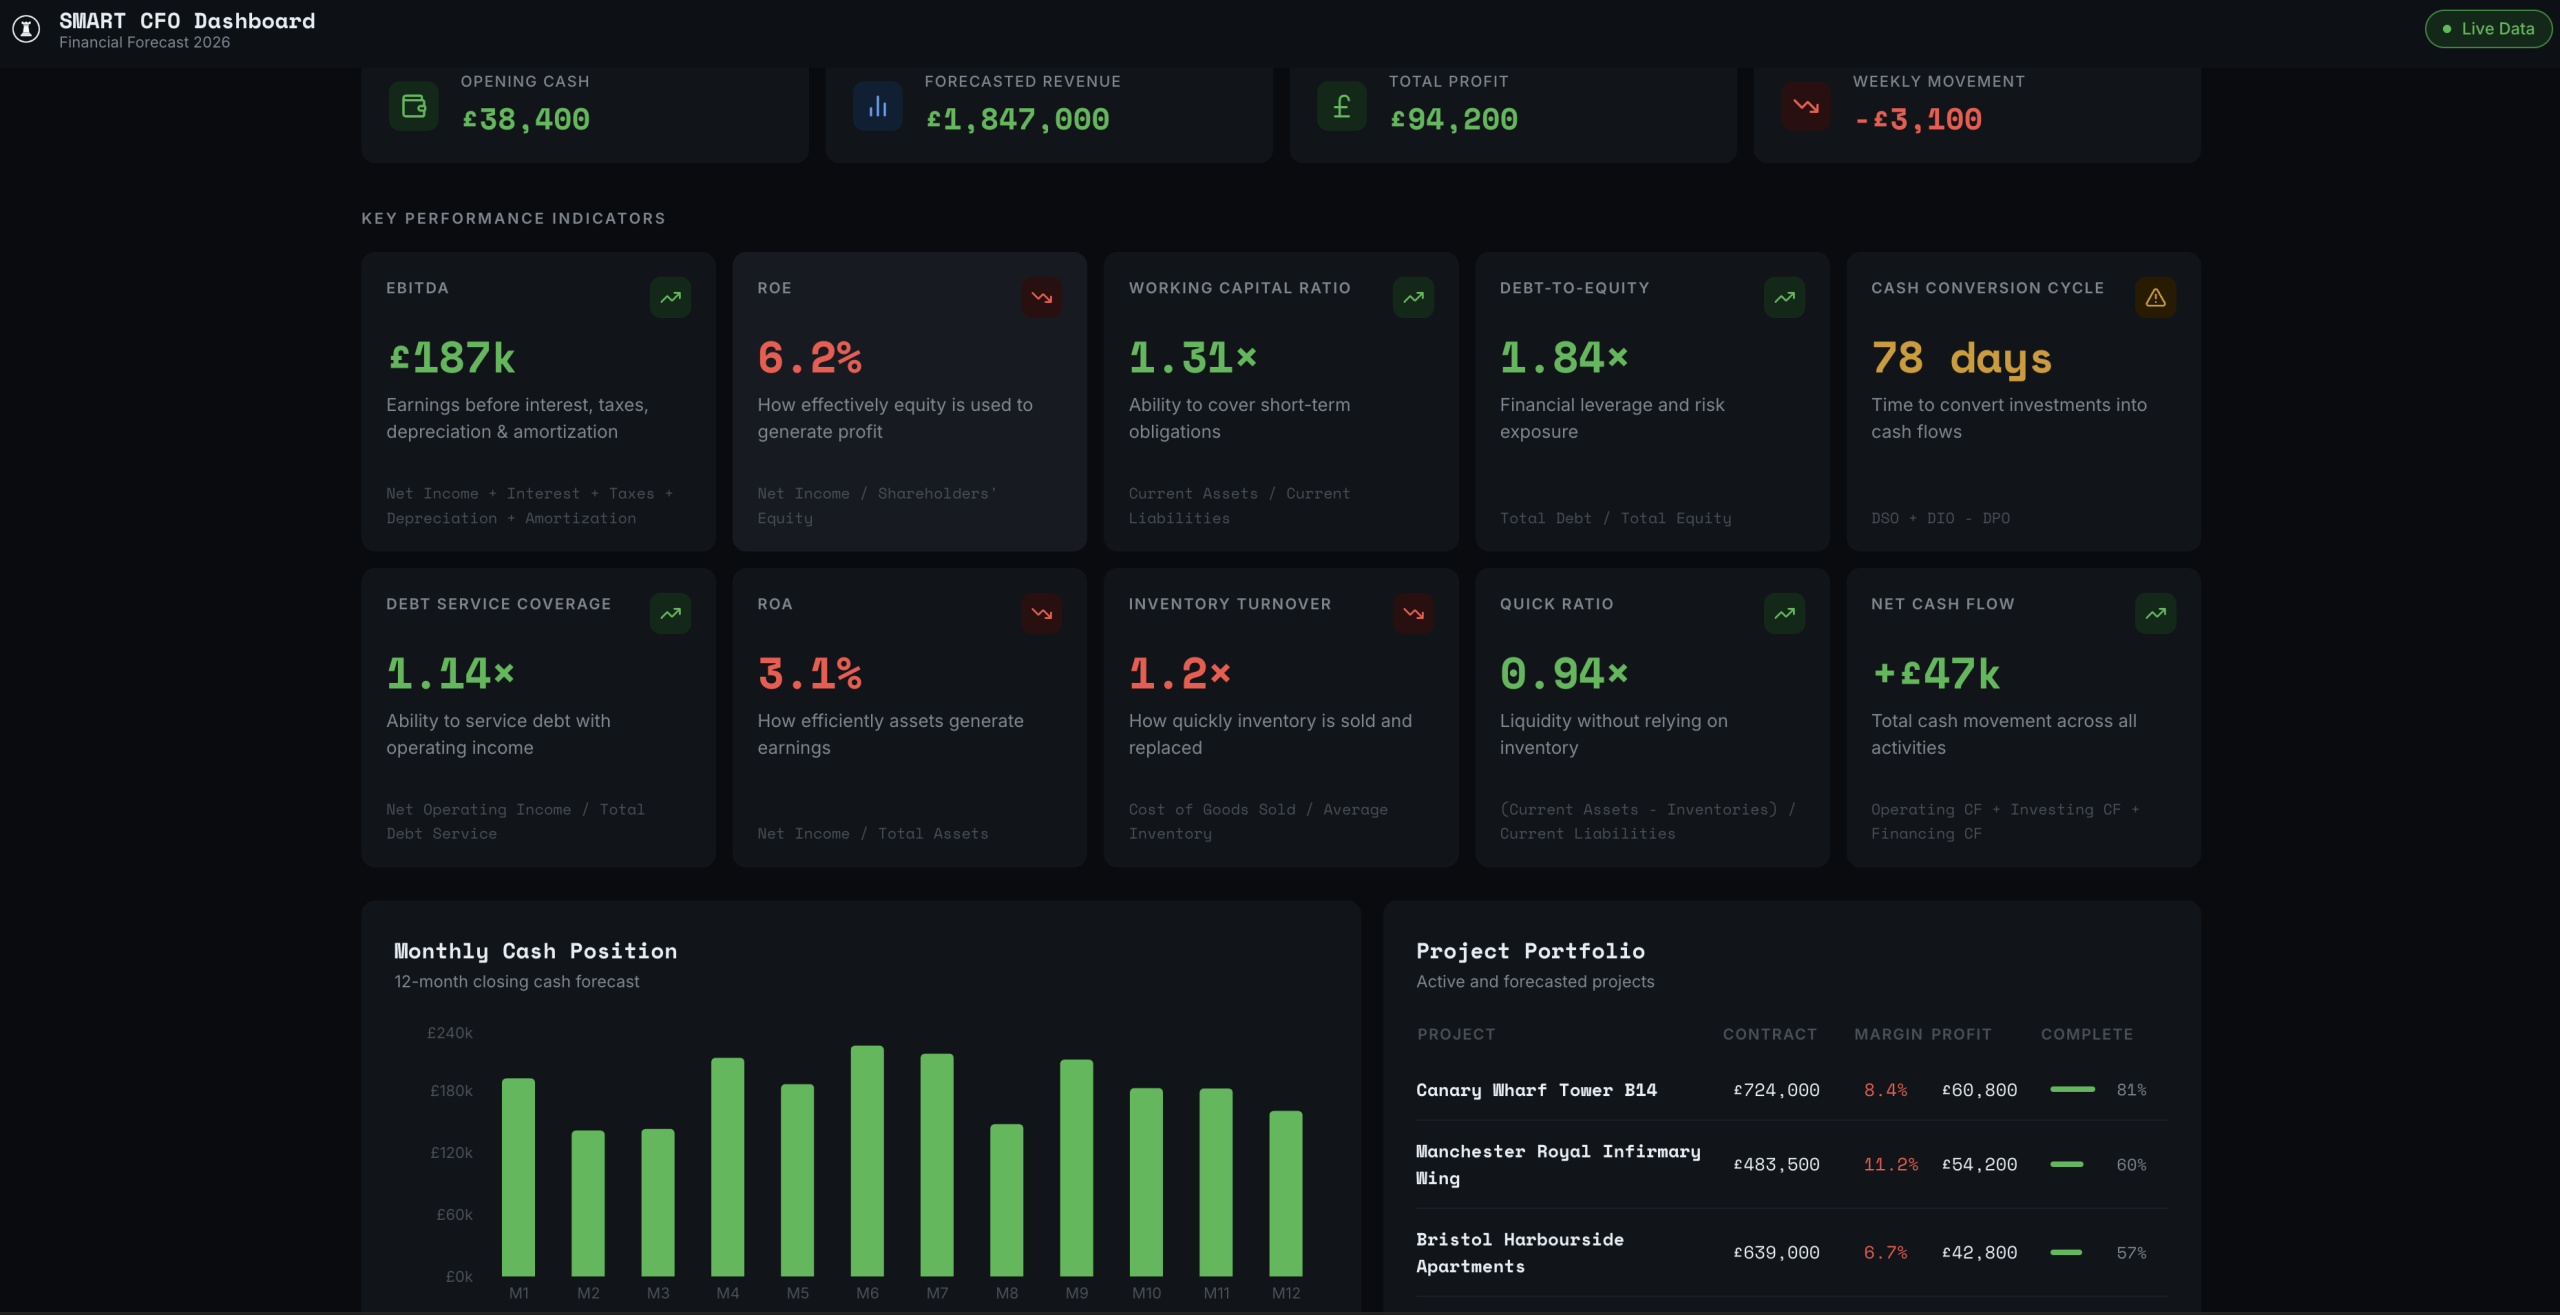The height and width of the screenshot is (1315, 2560).
Task: Click the Forecasted Revenue bar chart icon
Action: coord(877,106)
